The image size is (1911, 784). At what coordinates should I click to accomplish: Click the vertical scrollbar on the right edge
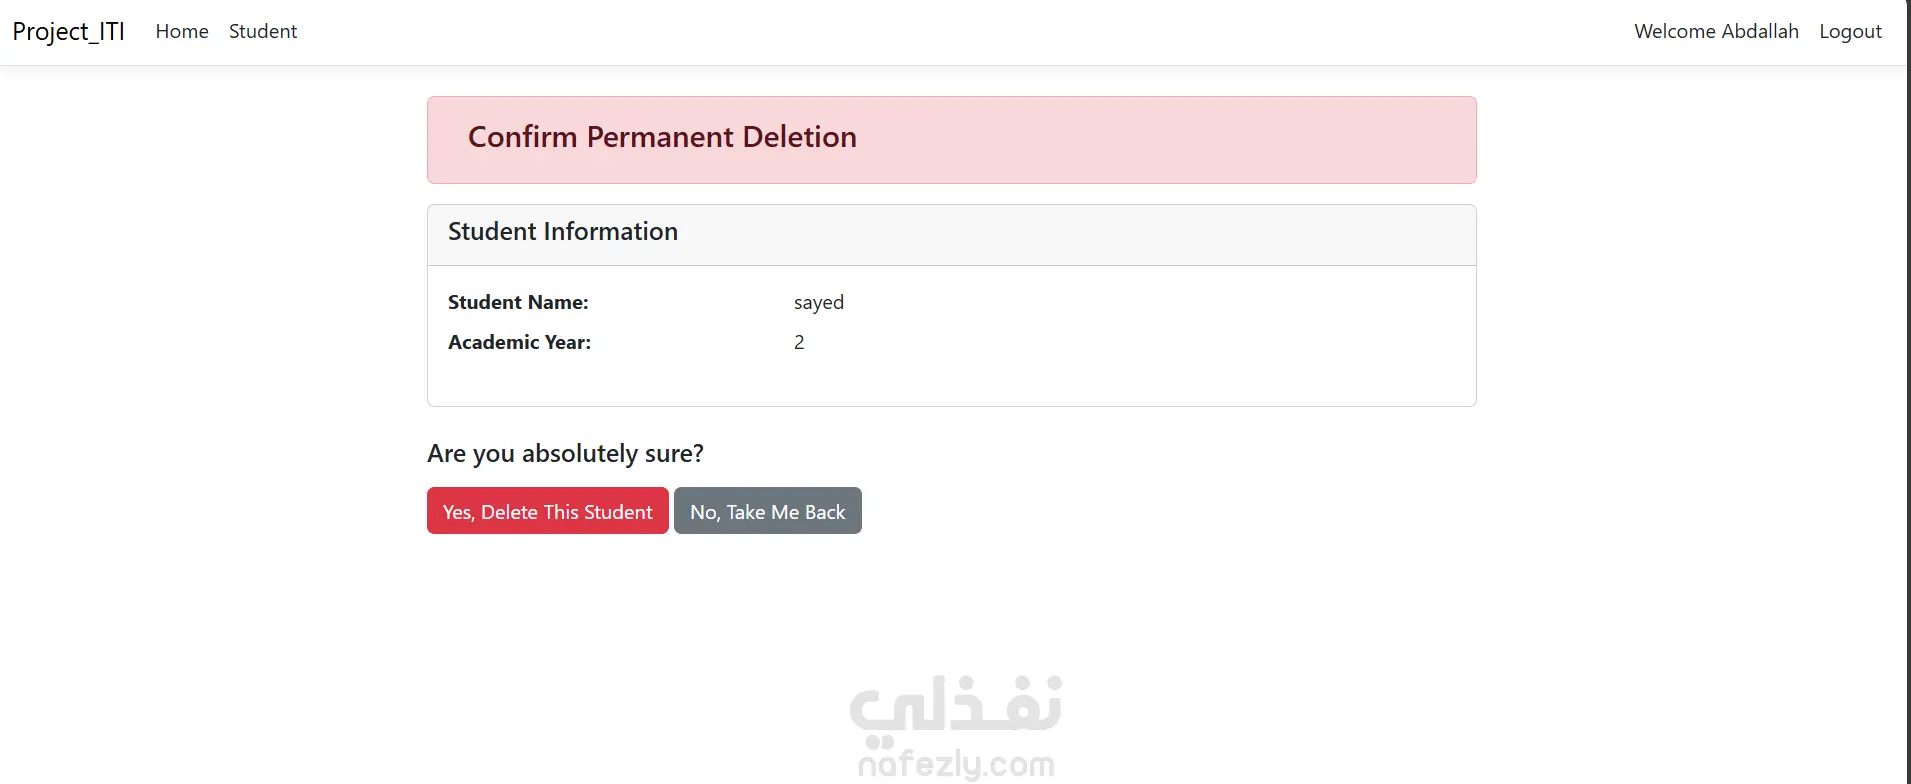[x=1907, y=400]
